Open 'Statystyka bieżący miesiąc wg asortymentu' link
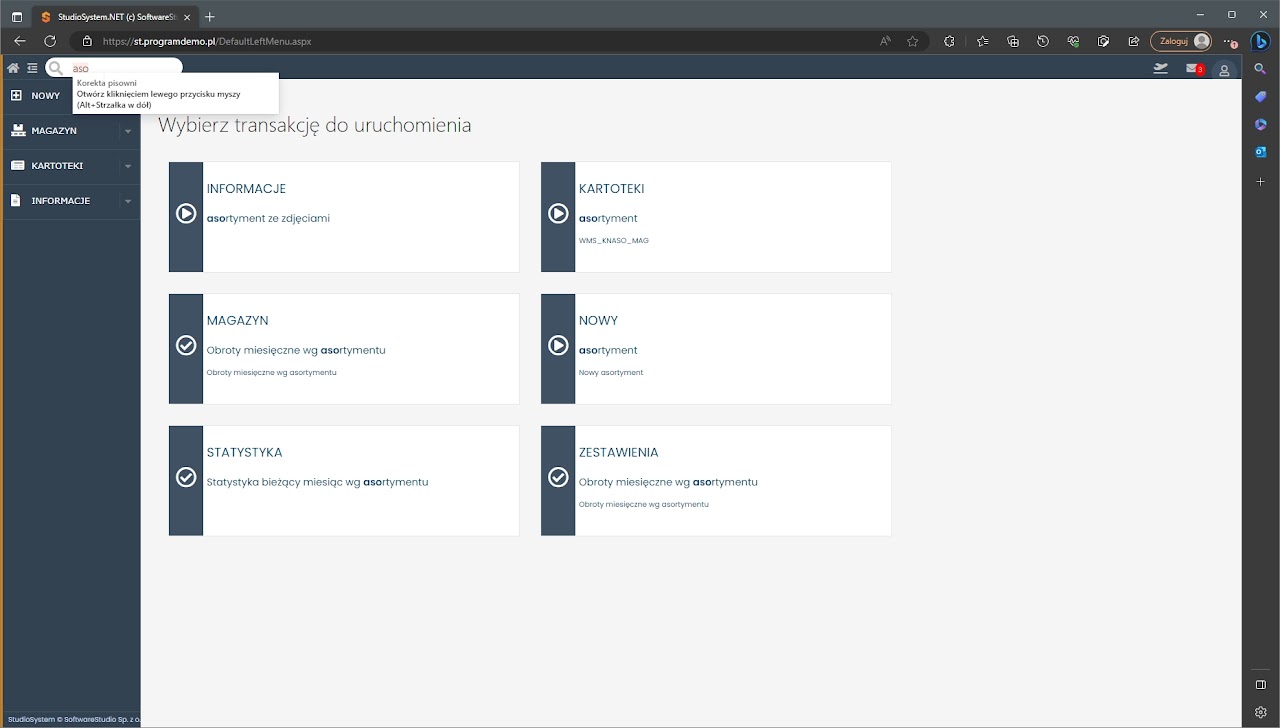Viewport: 1280px width, 728px height. click(x=317, y=482)
